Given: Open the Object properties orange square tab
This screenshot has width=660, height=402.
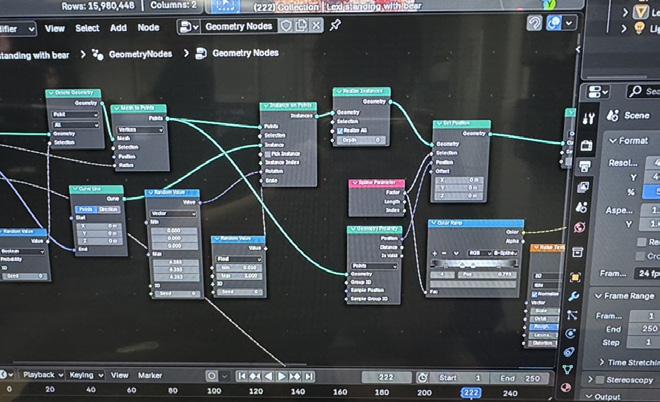Looking at the screenshot, I should point(575,277).
